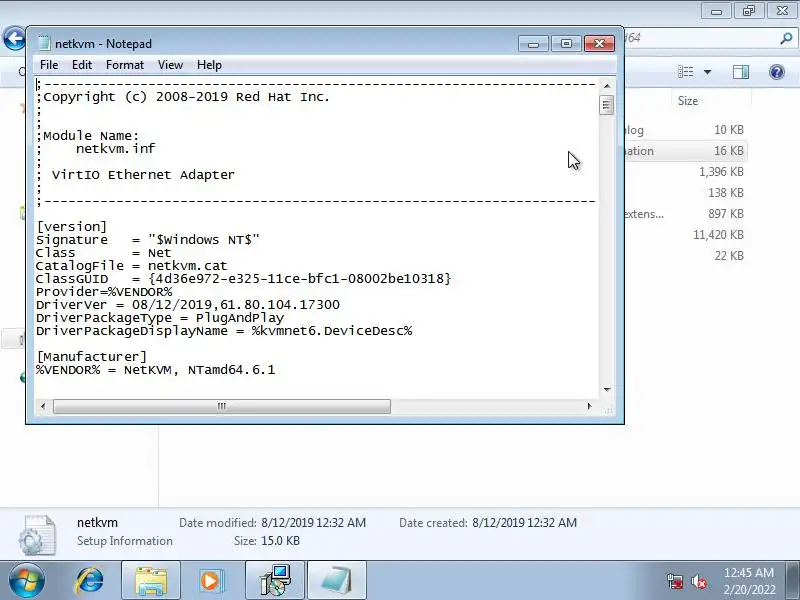Click the DriverVer line in Notepad

188,305
